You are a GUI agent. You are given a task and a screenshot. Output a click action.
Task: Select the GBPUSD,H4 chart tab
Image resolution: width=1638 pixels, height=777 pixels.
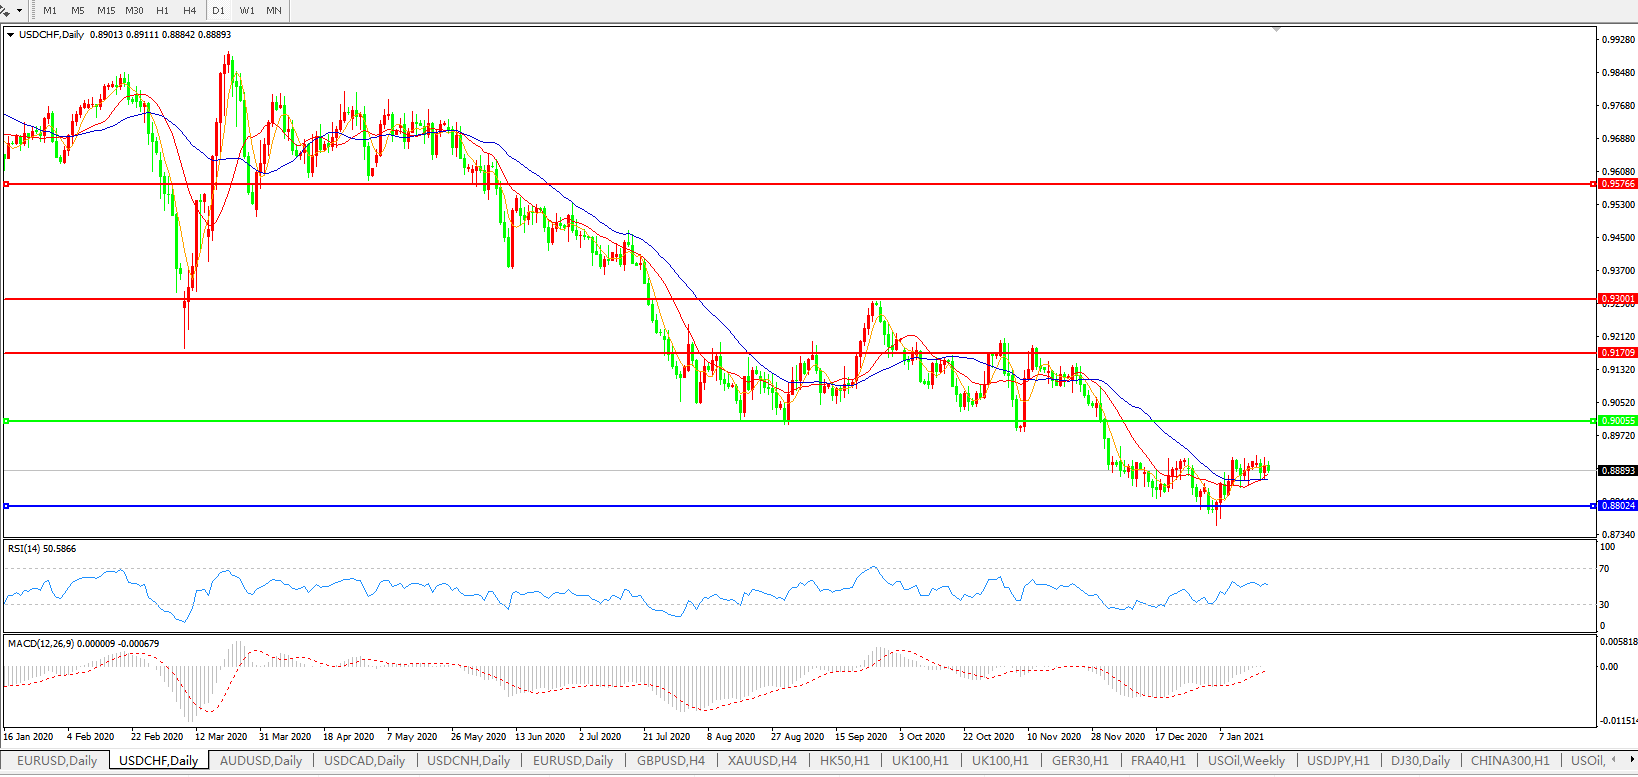click(670, 761)
